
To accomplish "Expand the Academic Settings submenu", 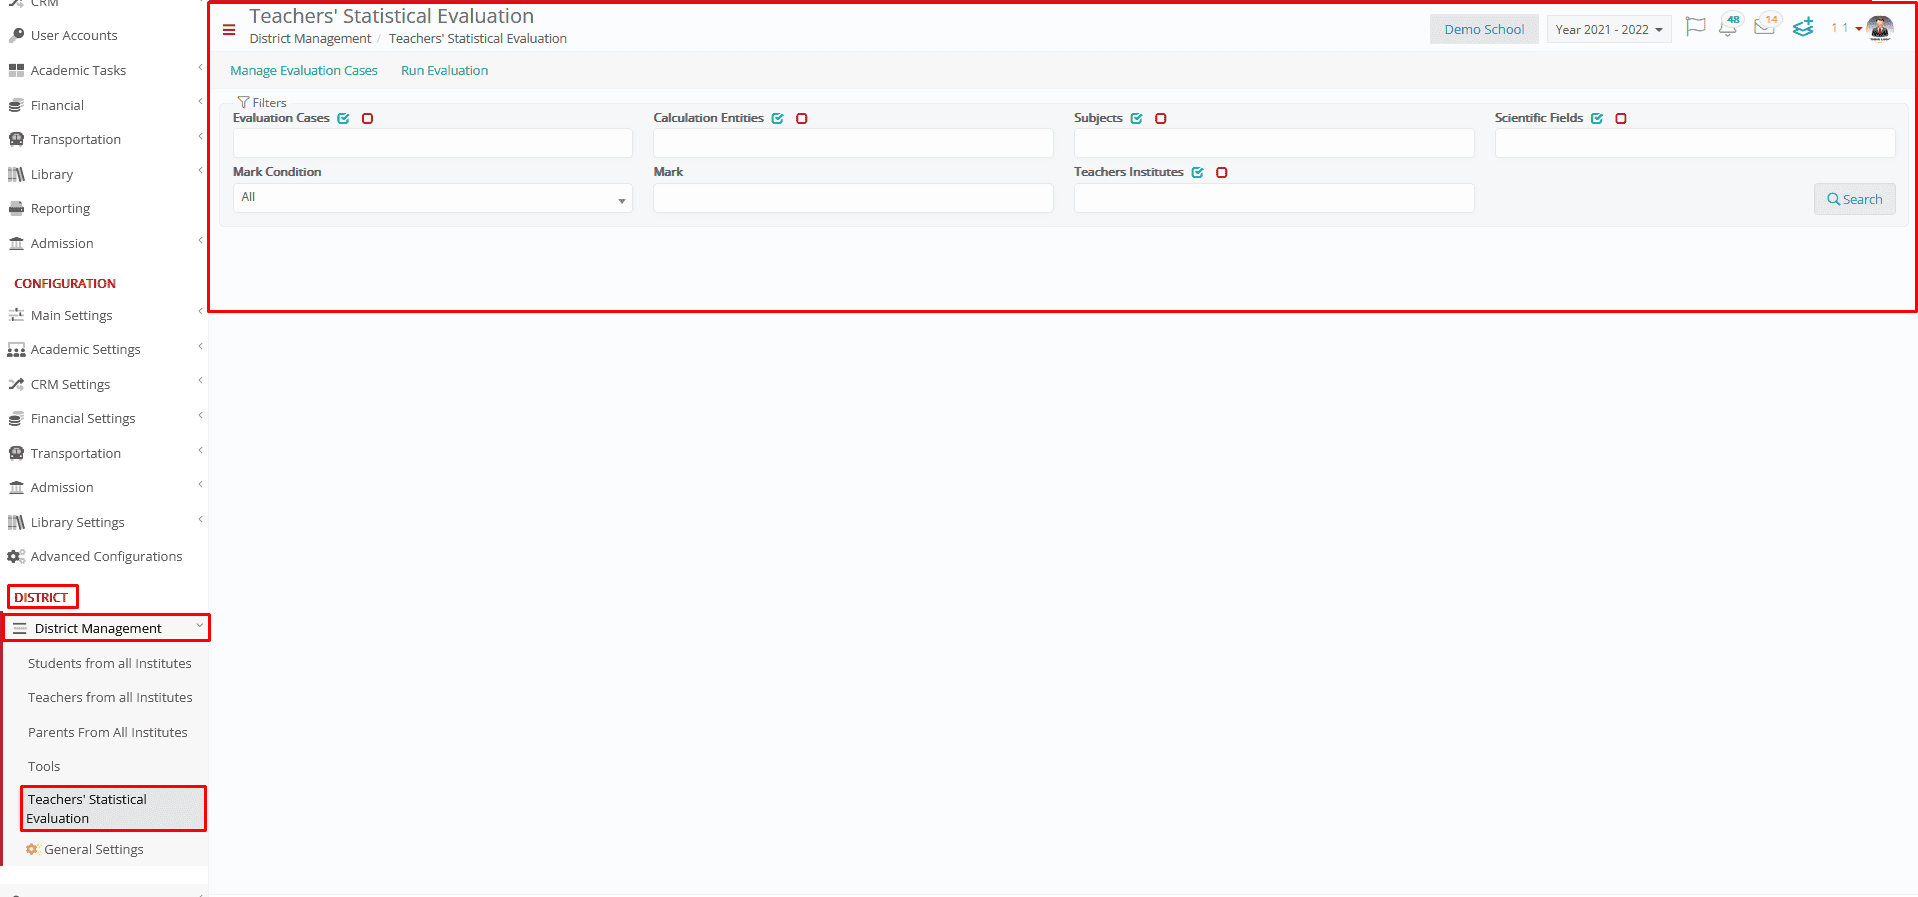I will click(x=200, y=347).
